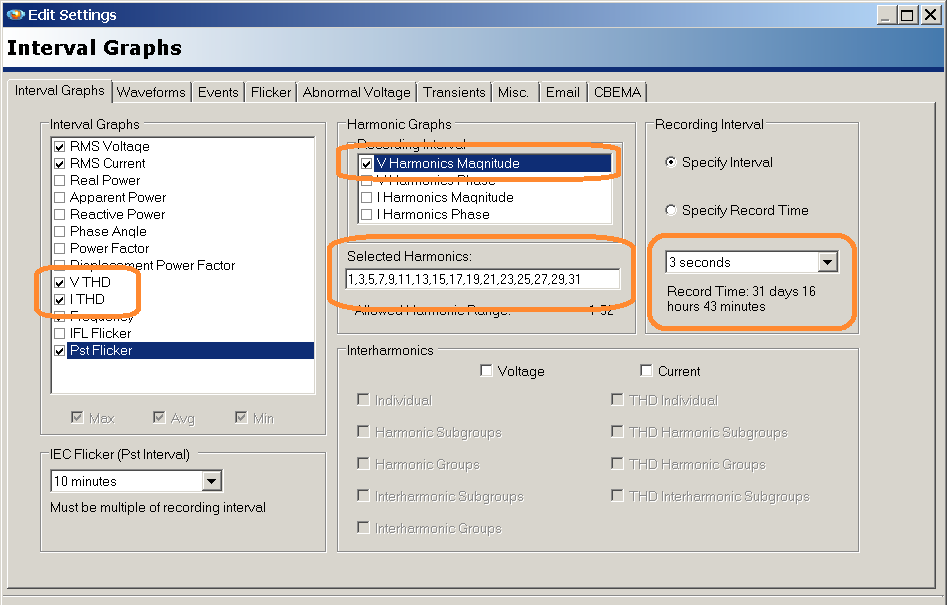947x605 pixels.
Task: Open the Flicker settings tab
Action: (270, 91)
